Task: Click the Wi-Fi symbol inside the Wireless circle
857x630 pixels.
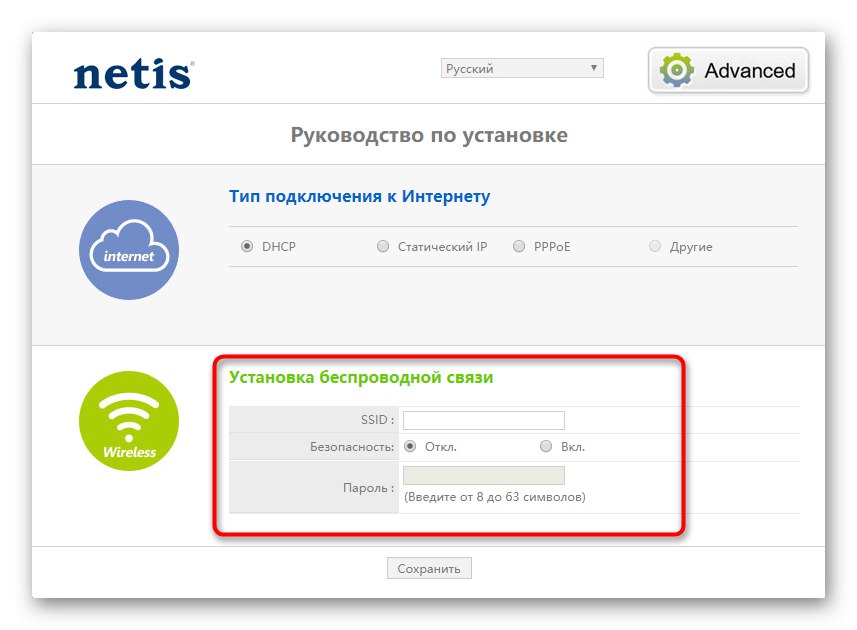Action: 128,415
